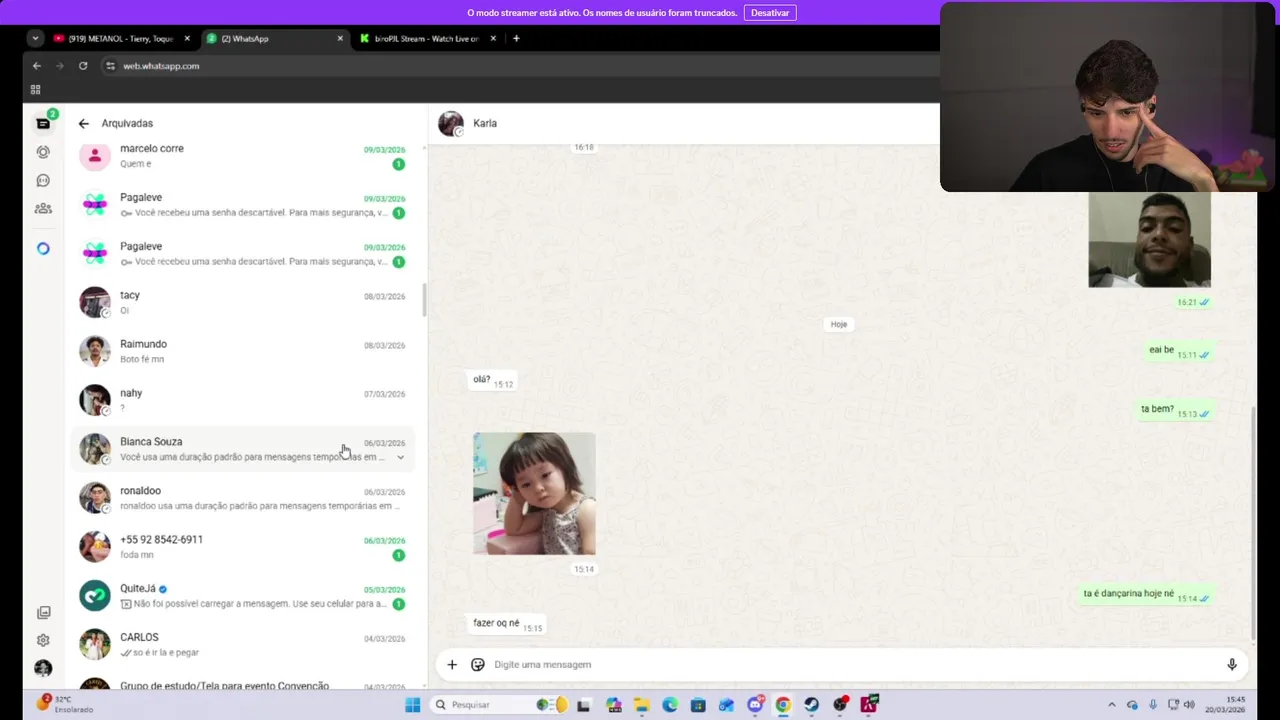Open the browser apps grid icon
Image resolution: width=1280 pixels, height=720 pixels.
pos(36,89)
